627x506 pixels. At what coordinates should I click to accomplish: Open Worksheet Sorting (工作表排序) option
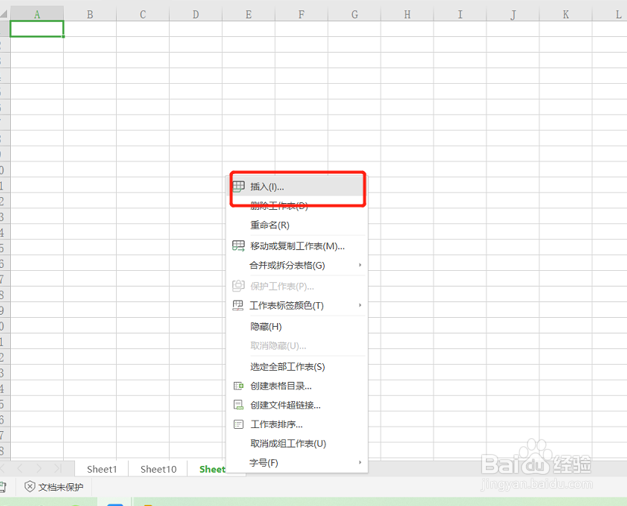click(x=297, y=424)
